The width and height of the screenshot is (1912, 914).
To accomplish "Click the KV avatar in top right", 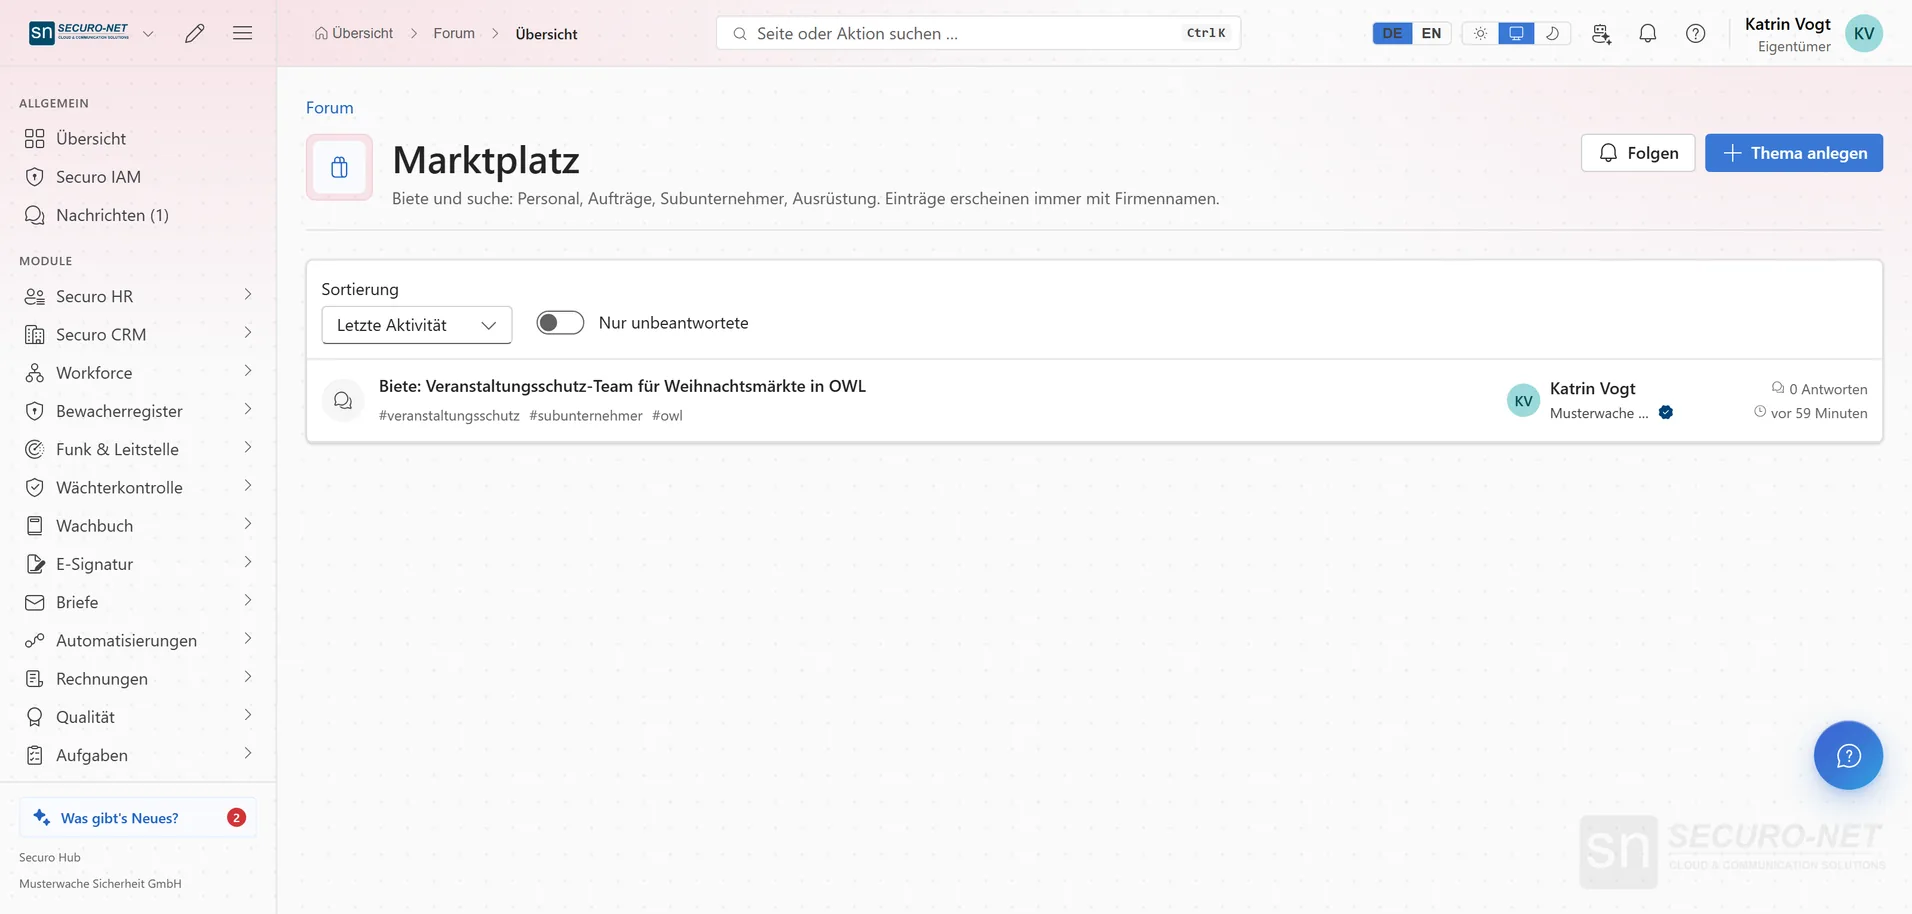I will [1864, 33].
